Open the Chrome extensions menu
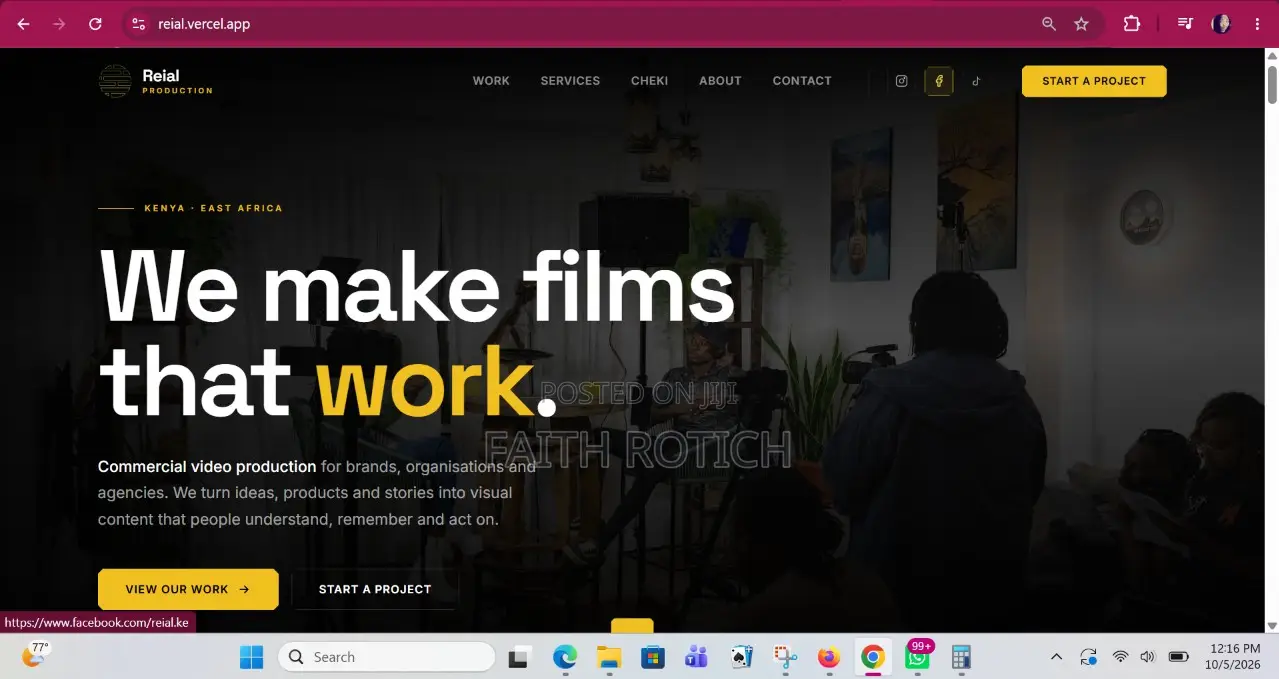This screenshot has height=679, width=1279. click(1132, 24)
